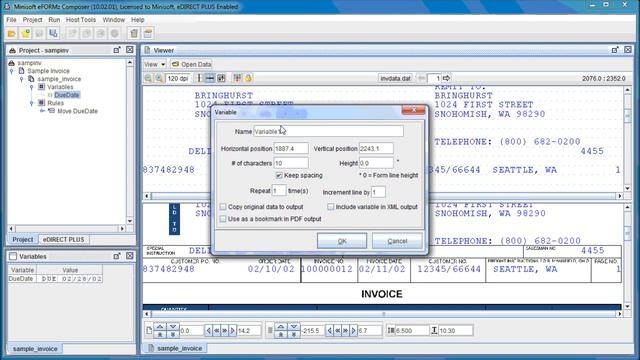Click the Open Data button

coord(191,64)
